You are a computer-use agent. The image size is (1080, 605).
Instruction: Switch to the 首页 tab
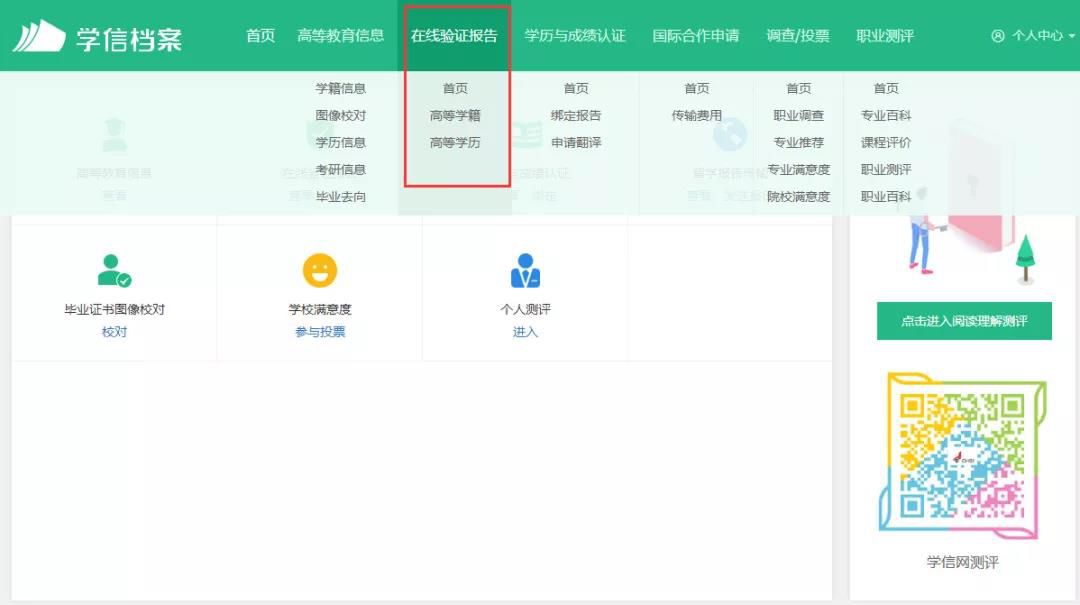tap(259, 35)
